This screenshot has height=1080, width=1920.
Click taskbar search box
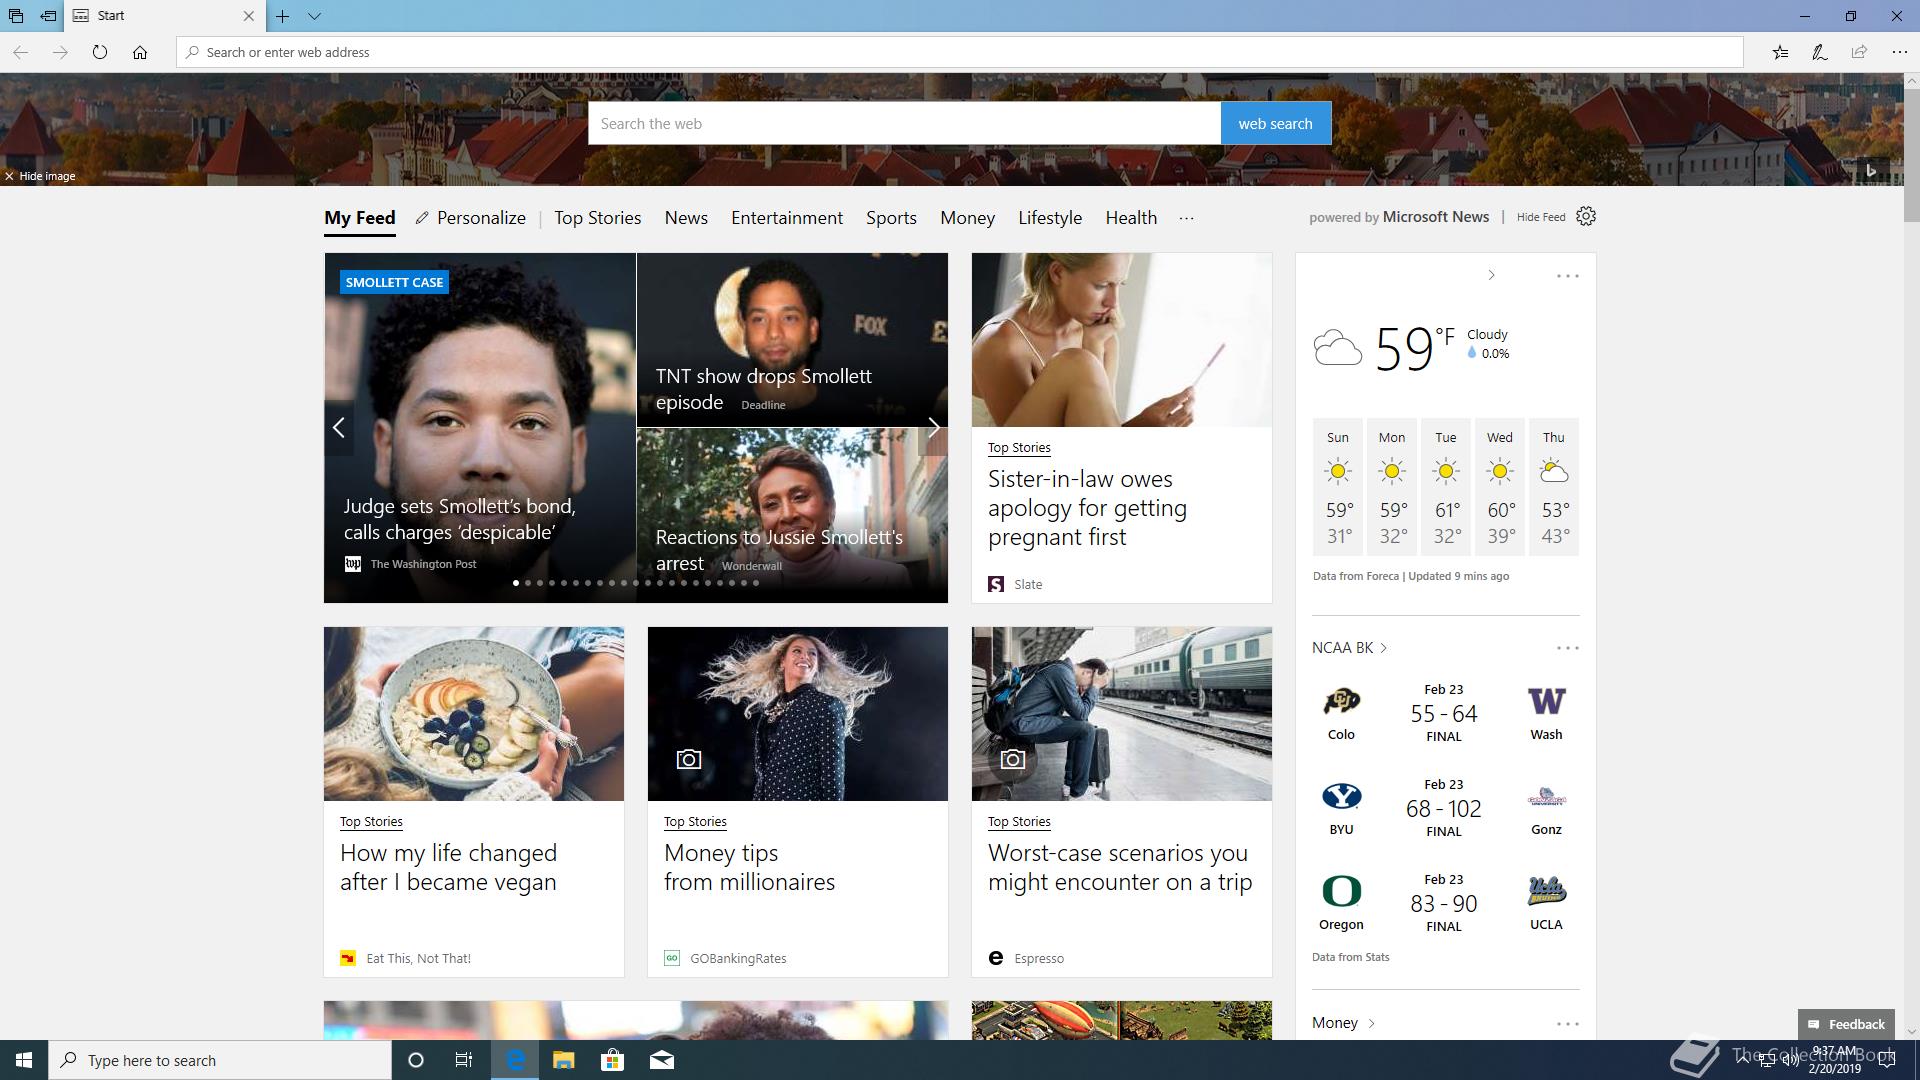[220, 1060]
